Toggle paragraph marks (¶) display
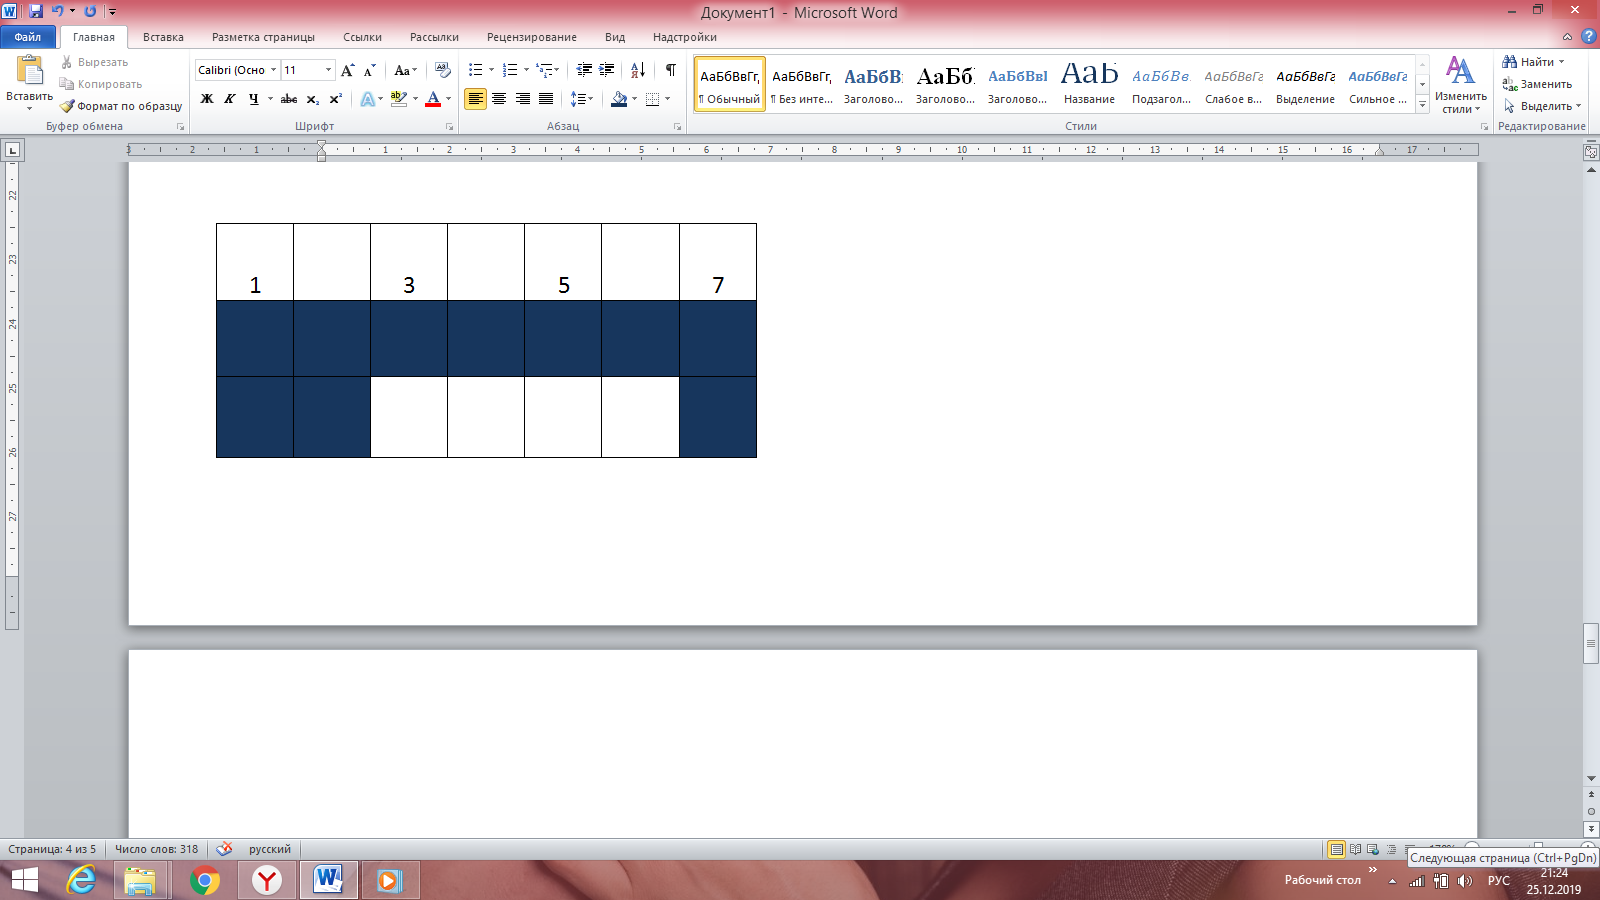The image size is (1600, 900). click(x=671, y=70)
